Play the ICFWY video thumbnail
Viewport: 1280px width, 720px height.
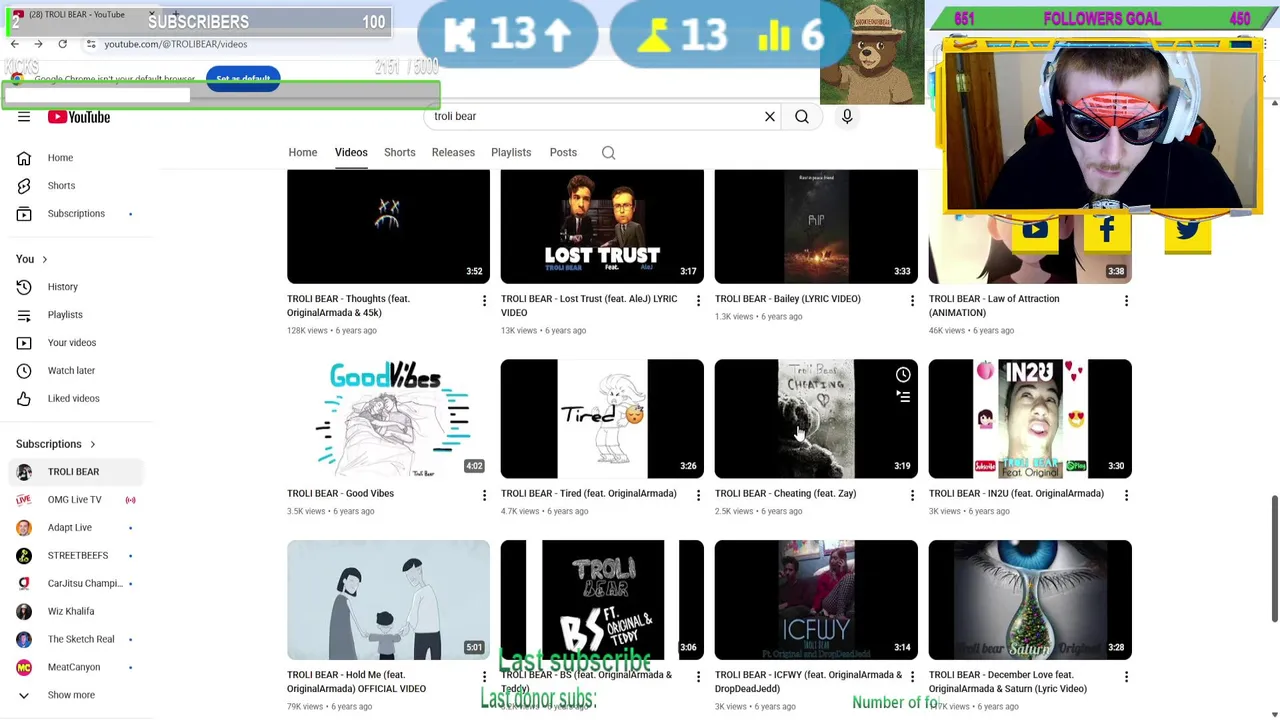(816, 600)
